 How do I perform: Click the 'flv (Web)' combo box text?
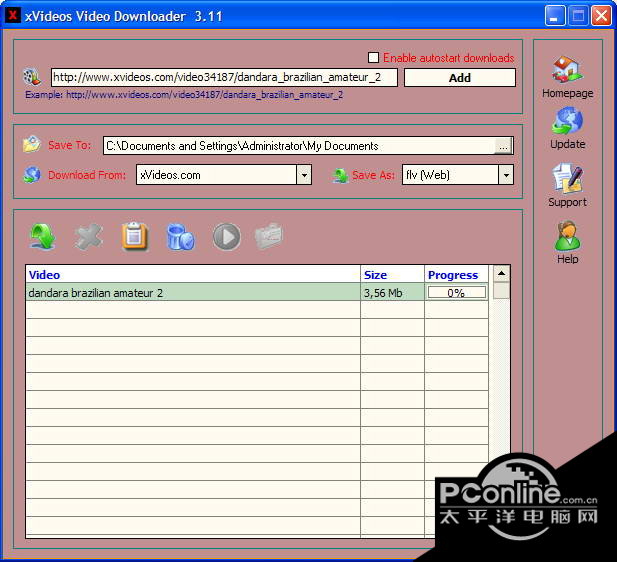[428, 175]
